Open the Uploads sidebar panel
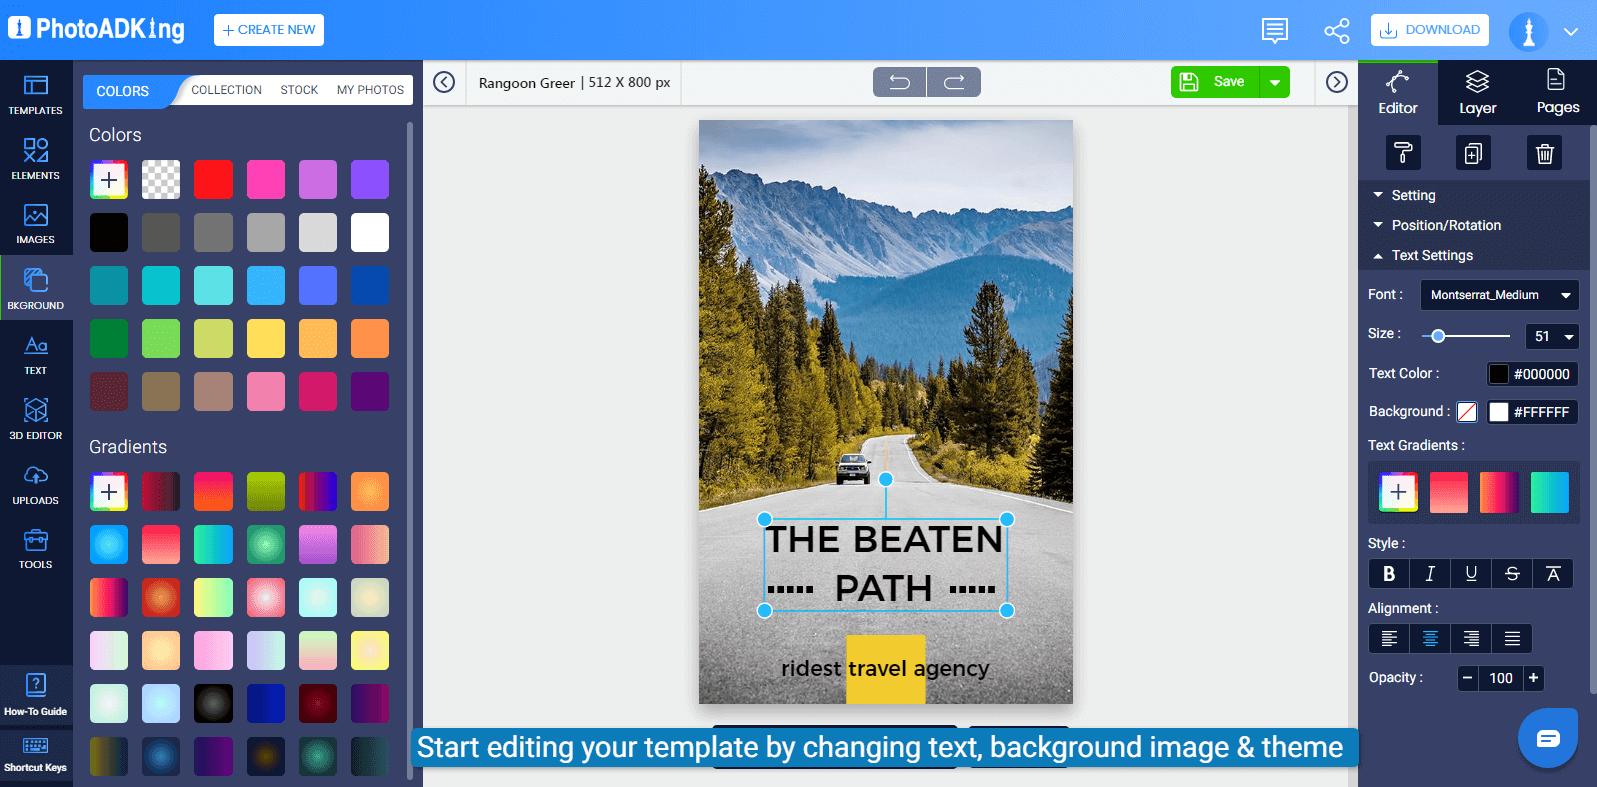The height and width of the screenshot is (787, 1597). (36, 484)
